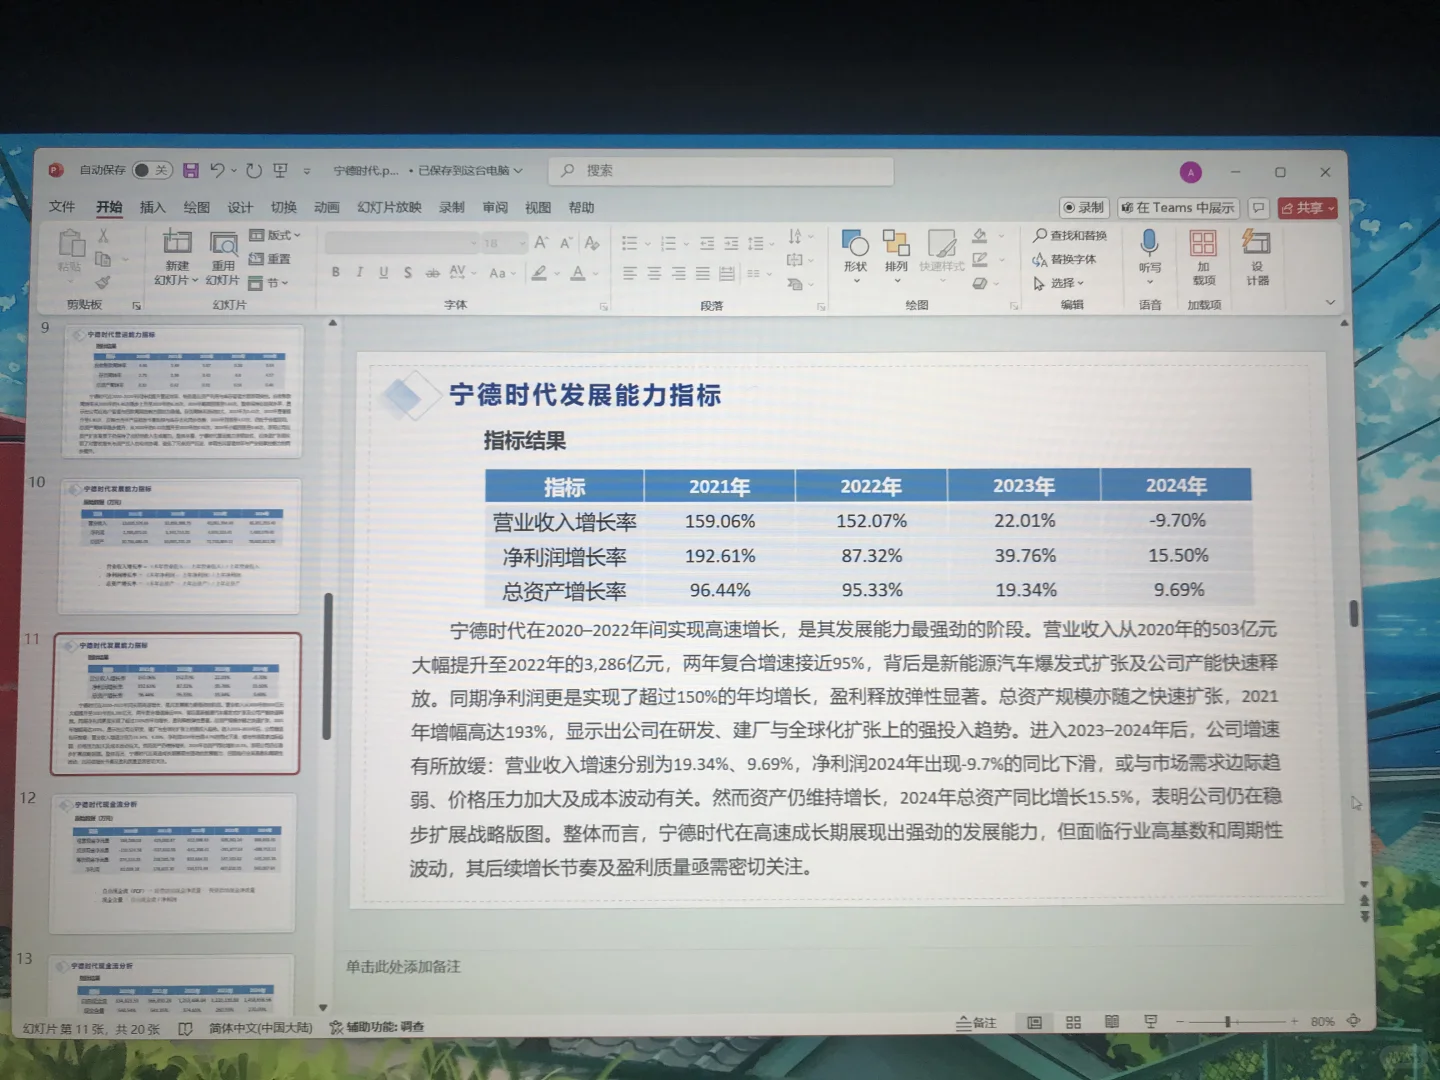1440x1080 pixels.
Task: Click the font color A swatch
Action: [x=578, y=272]
